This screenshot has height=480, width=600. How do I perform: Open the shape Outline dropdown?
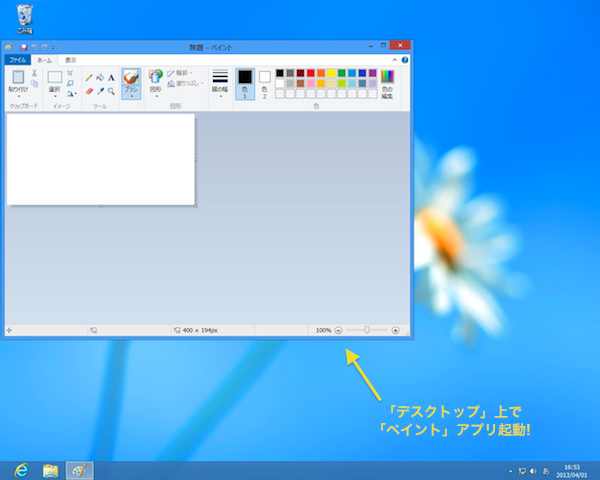coord(180,73)
